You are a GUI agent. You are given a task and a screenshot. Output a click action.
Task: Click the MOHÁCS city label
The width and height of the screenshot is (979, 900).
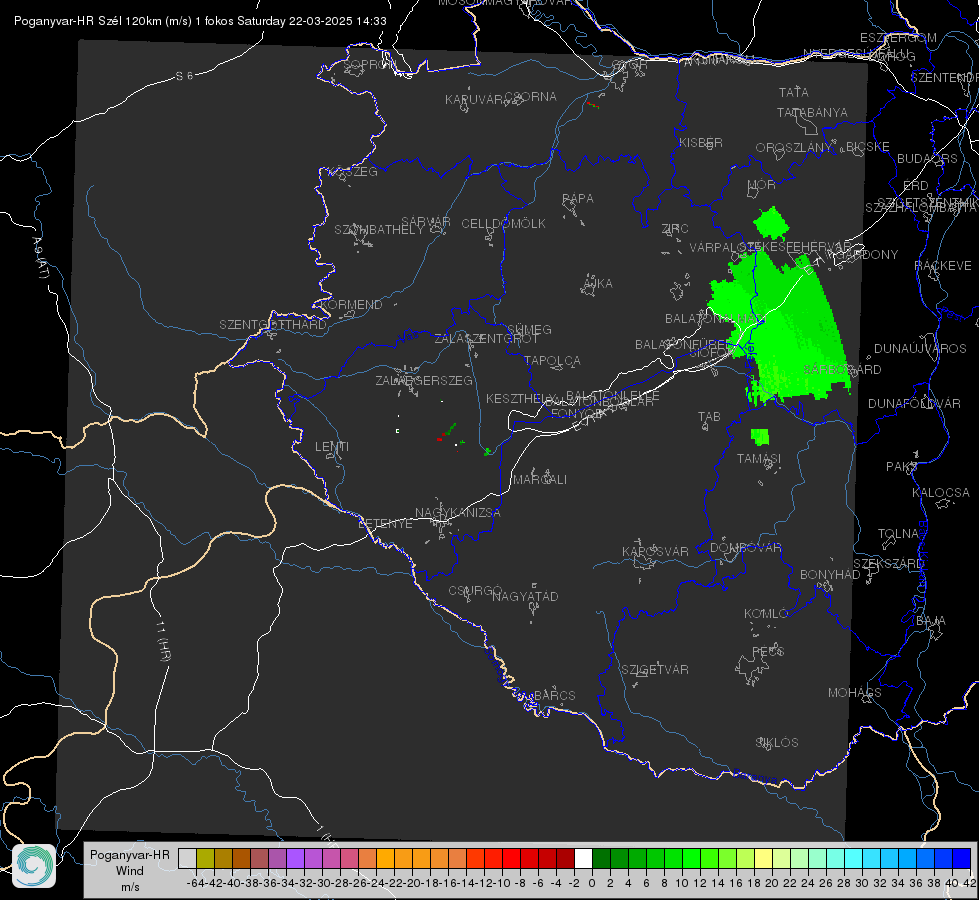coord(854,693)
